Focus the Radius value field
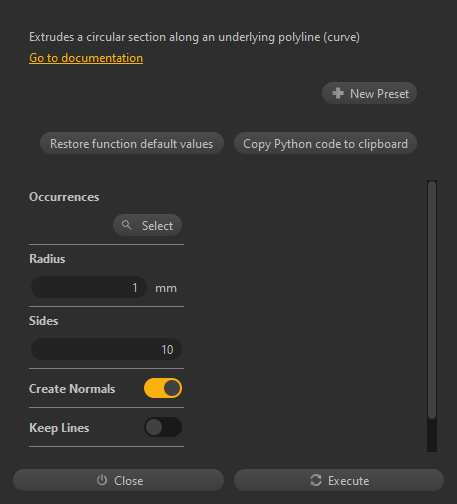This screenshot has height=504, width=457. (x=89, y=287)
